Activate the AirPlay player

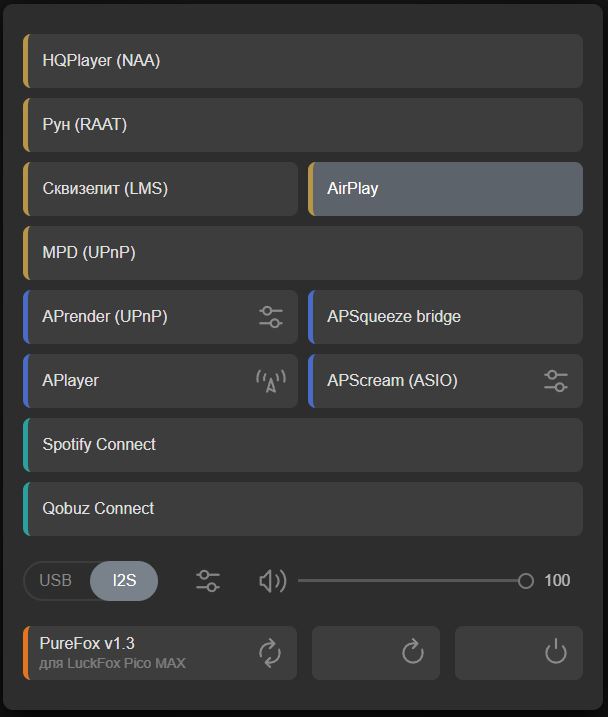pos(445,189)
